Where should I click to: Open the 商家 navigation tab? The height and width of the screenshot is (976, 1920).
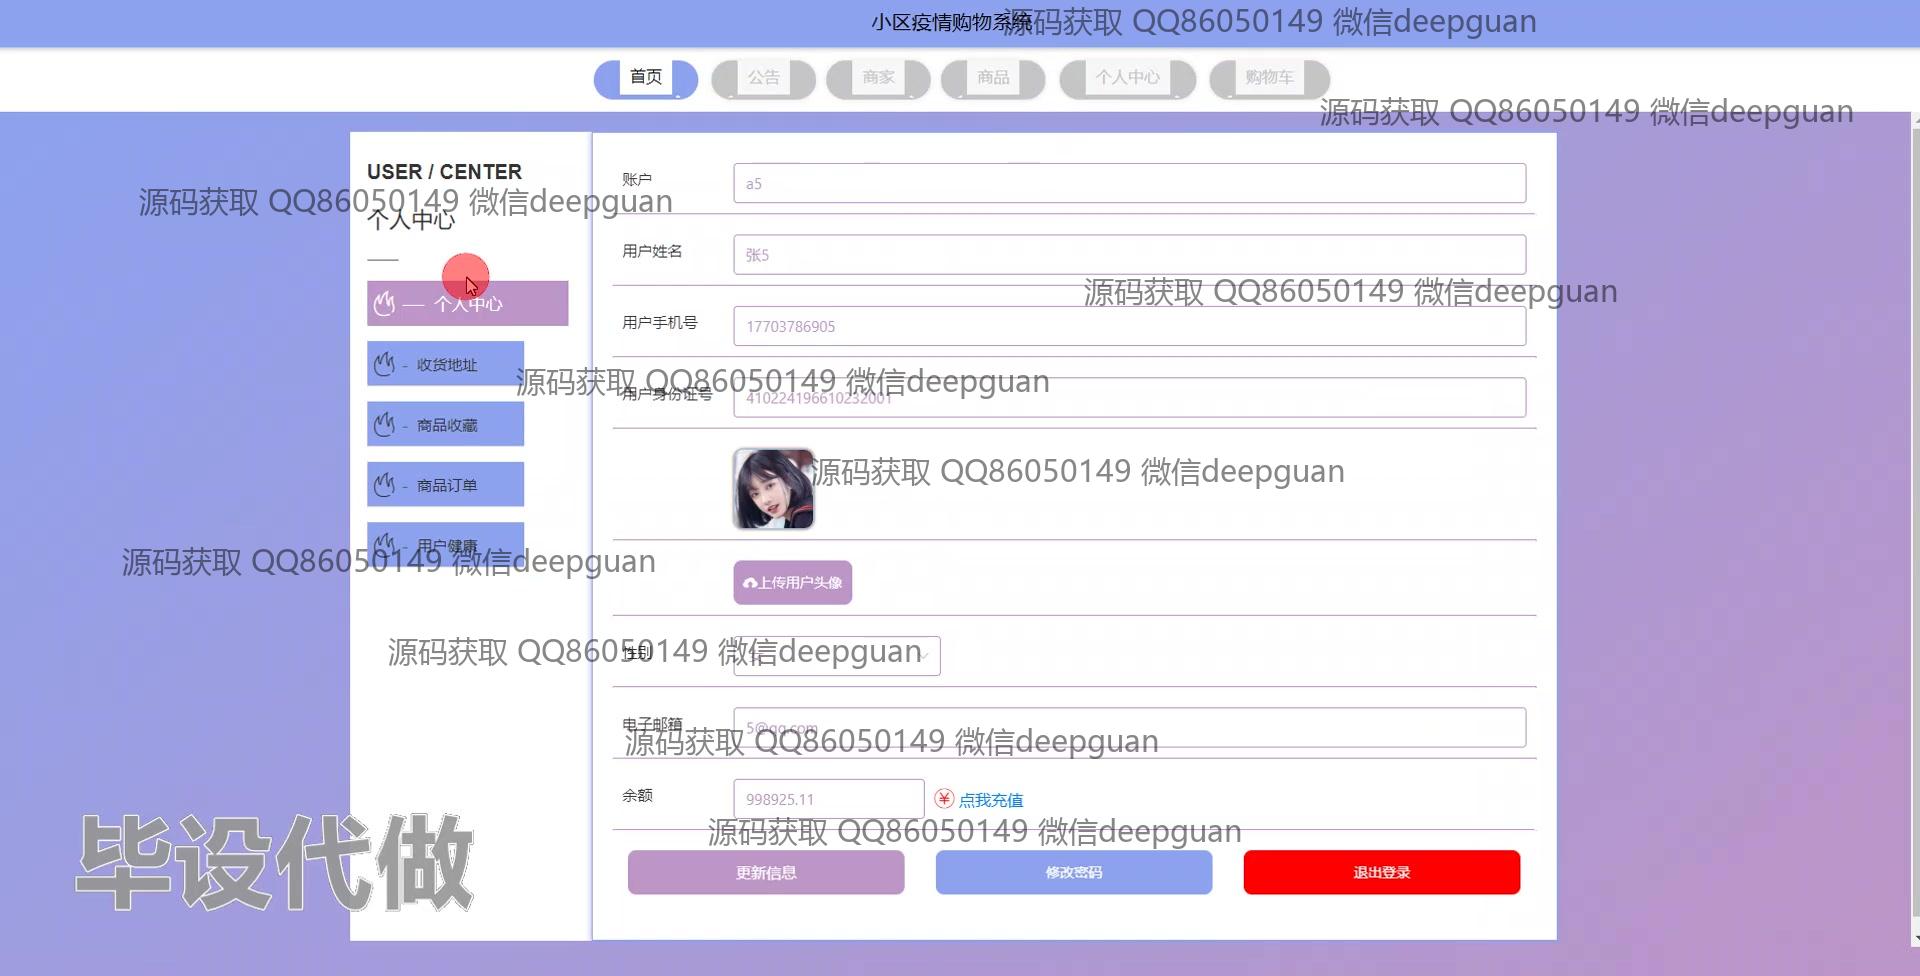pos(878,78)
